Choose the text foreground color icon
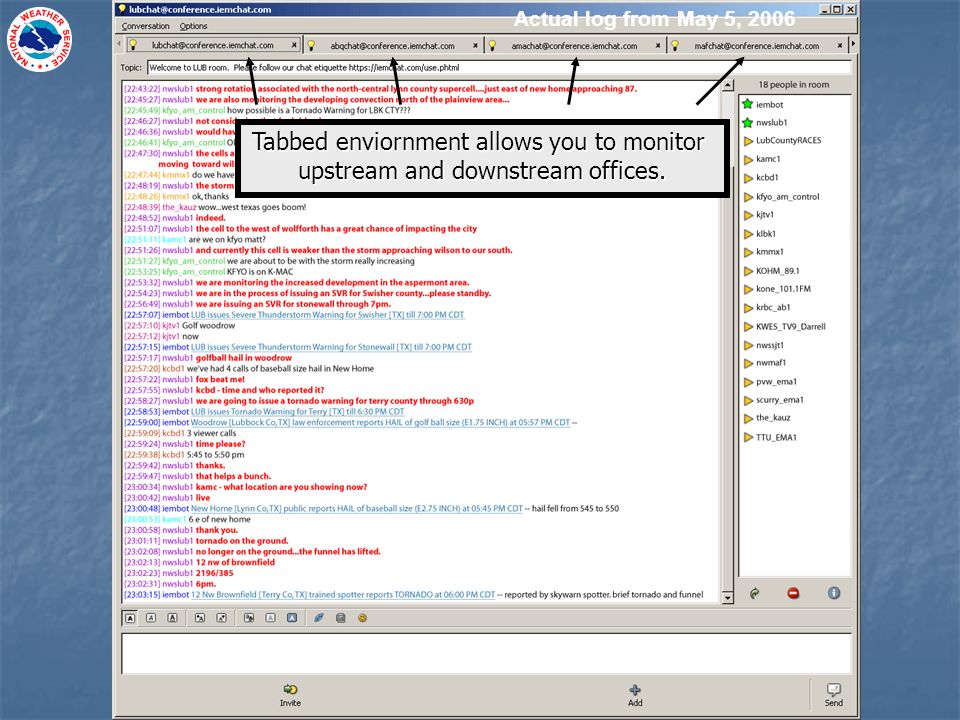The image size is (960, 720). coord(271,618)
